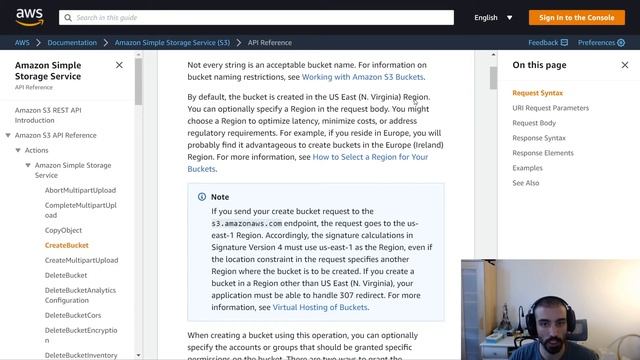This screenshot has height=360, width=640.
Task: Open DeleteBucket page
Action: click(66, 276)
